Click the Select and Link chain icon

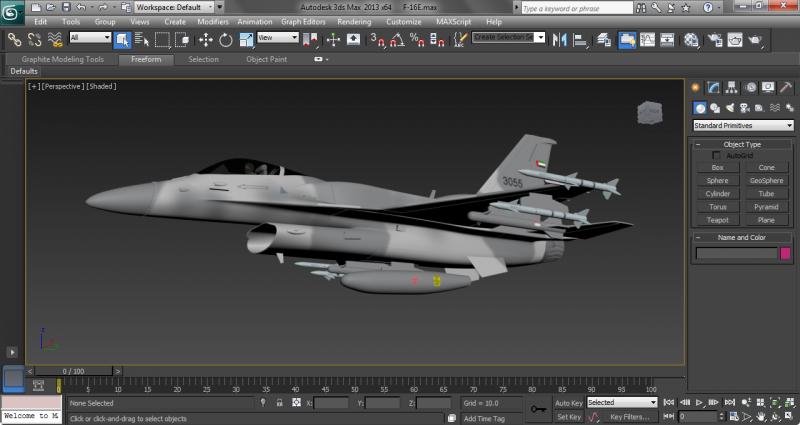pos(15,40)
